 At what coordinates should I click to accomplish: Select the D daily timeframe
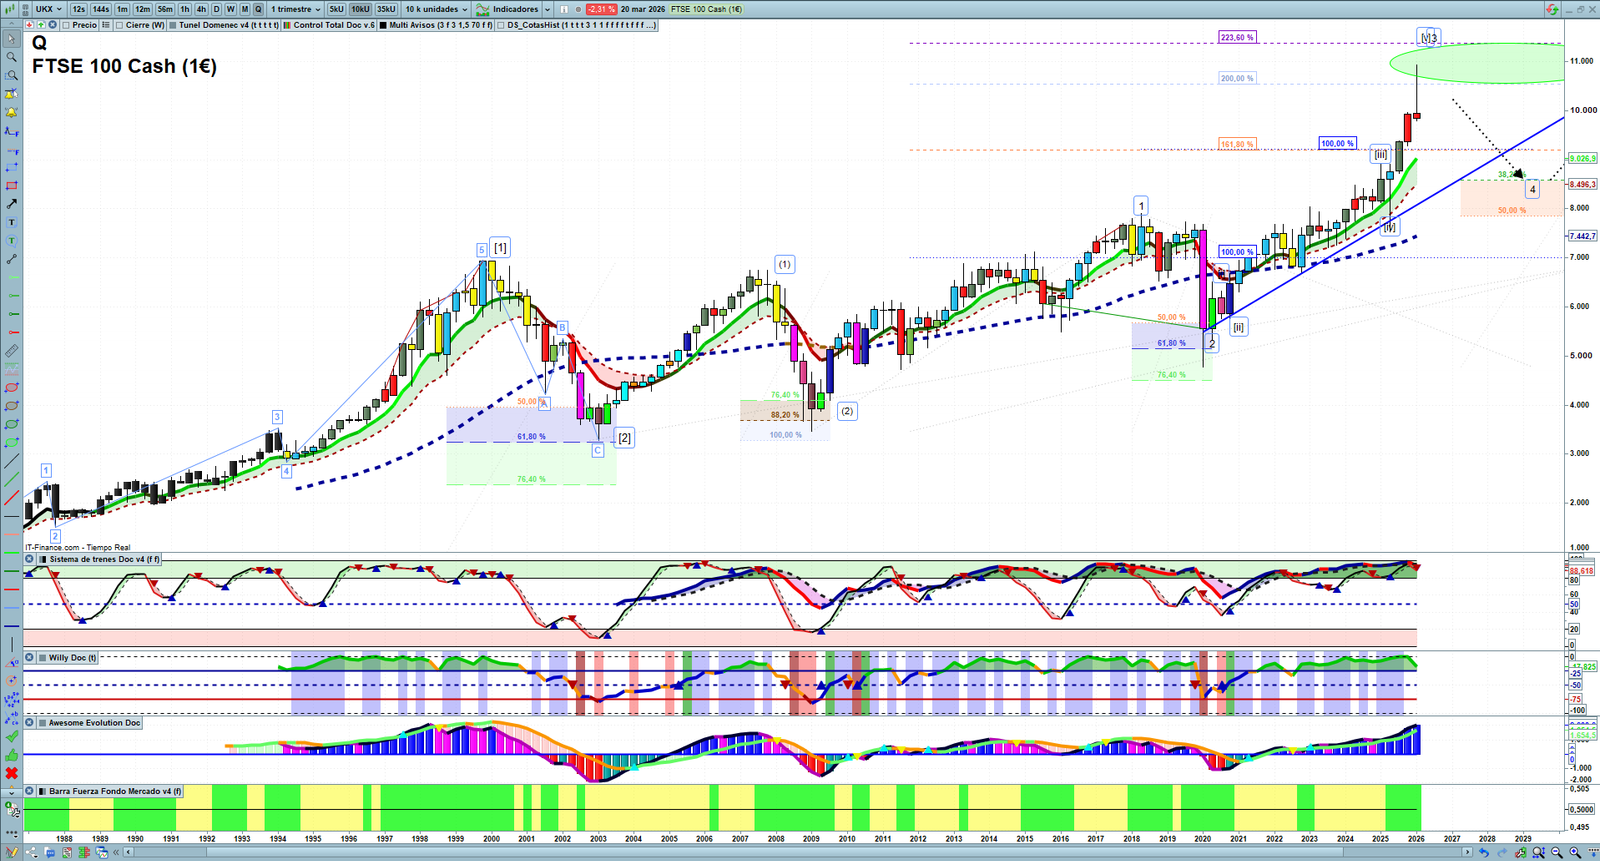pyautogui.click(x=216, y=9)
